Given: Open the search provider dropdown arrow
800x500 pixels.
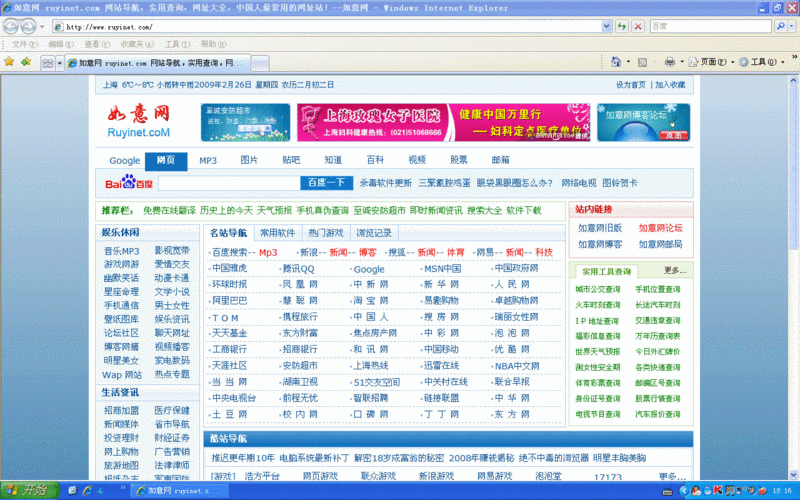Looking at the screenshot, I should pyautogui.click(x=791, y=26).
